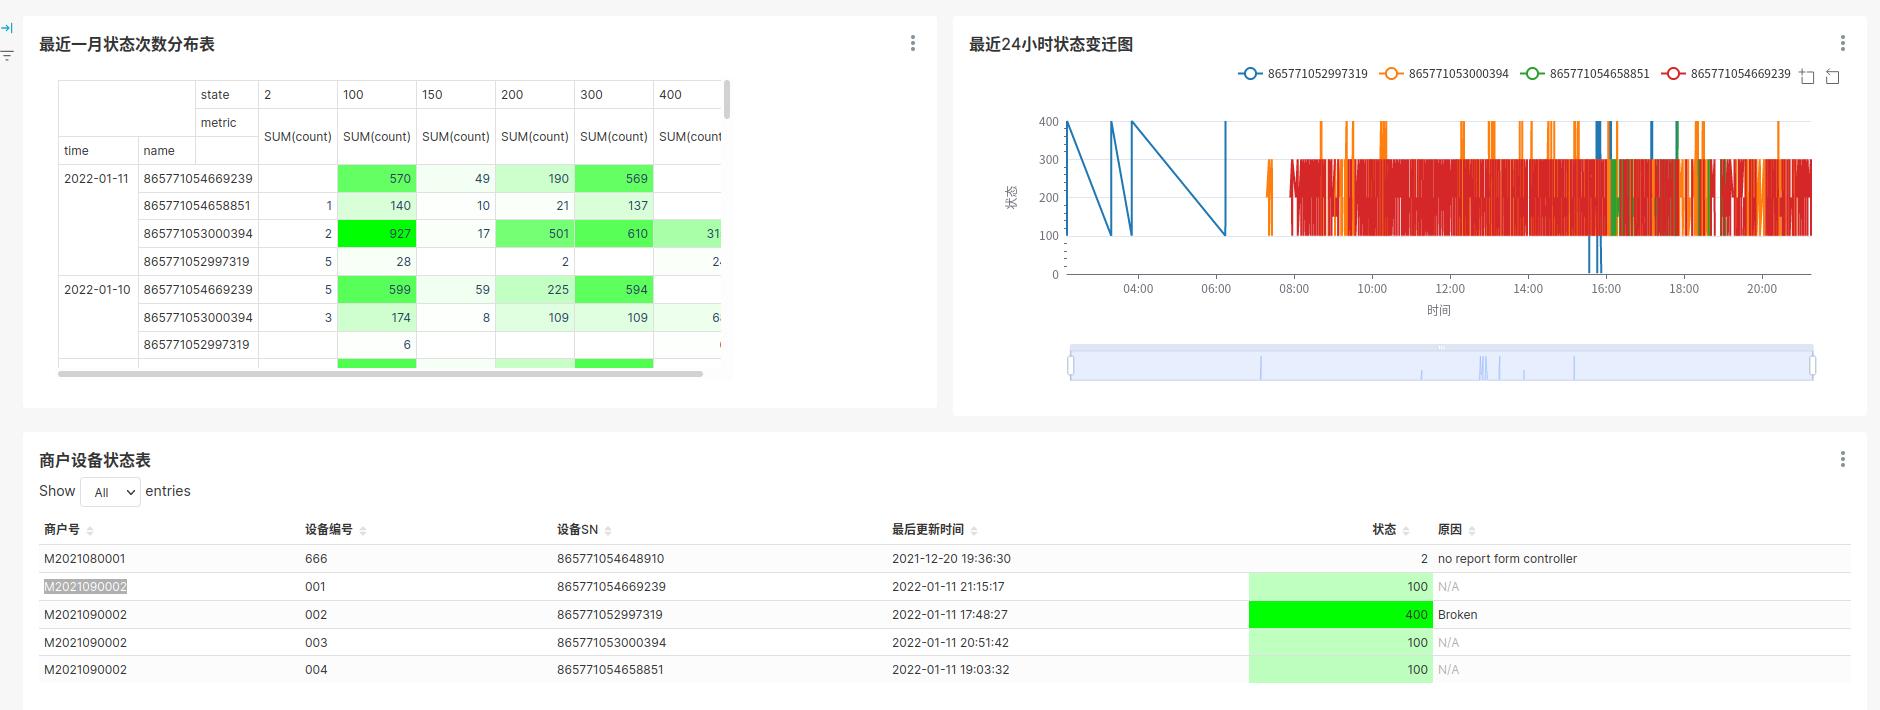
Task: Sort table by 状态 column
Action: (1390, 530)
